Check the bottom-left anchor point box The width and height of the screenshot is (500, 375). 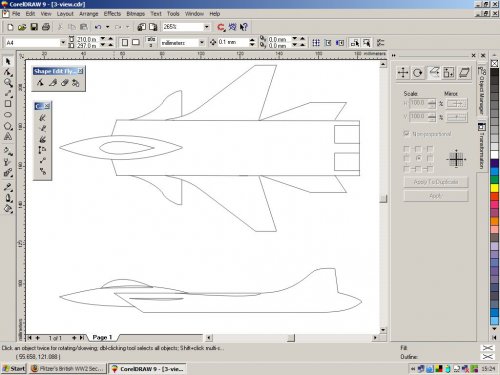click(x=406, y=169)
